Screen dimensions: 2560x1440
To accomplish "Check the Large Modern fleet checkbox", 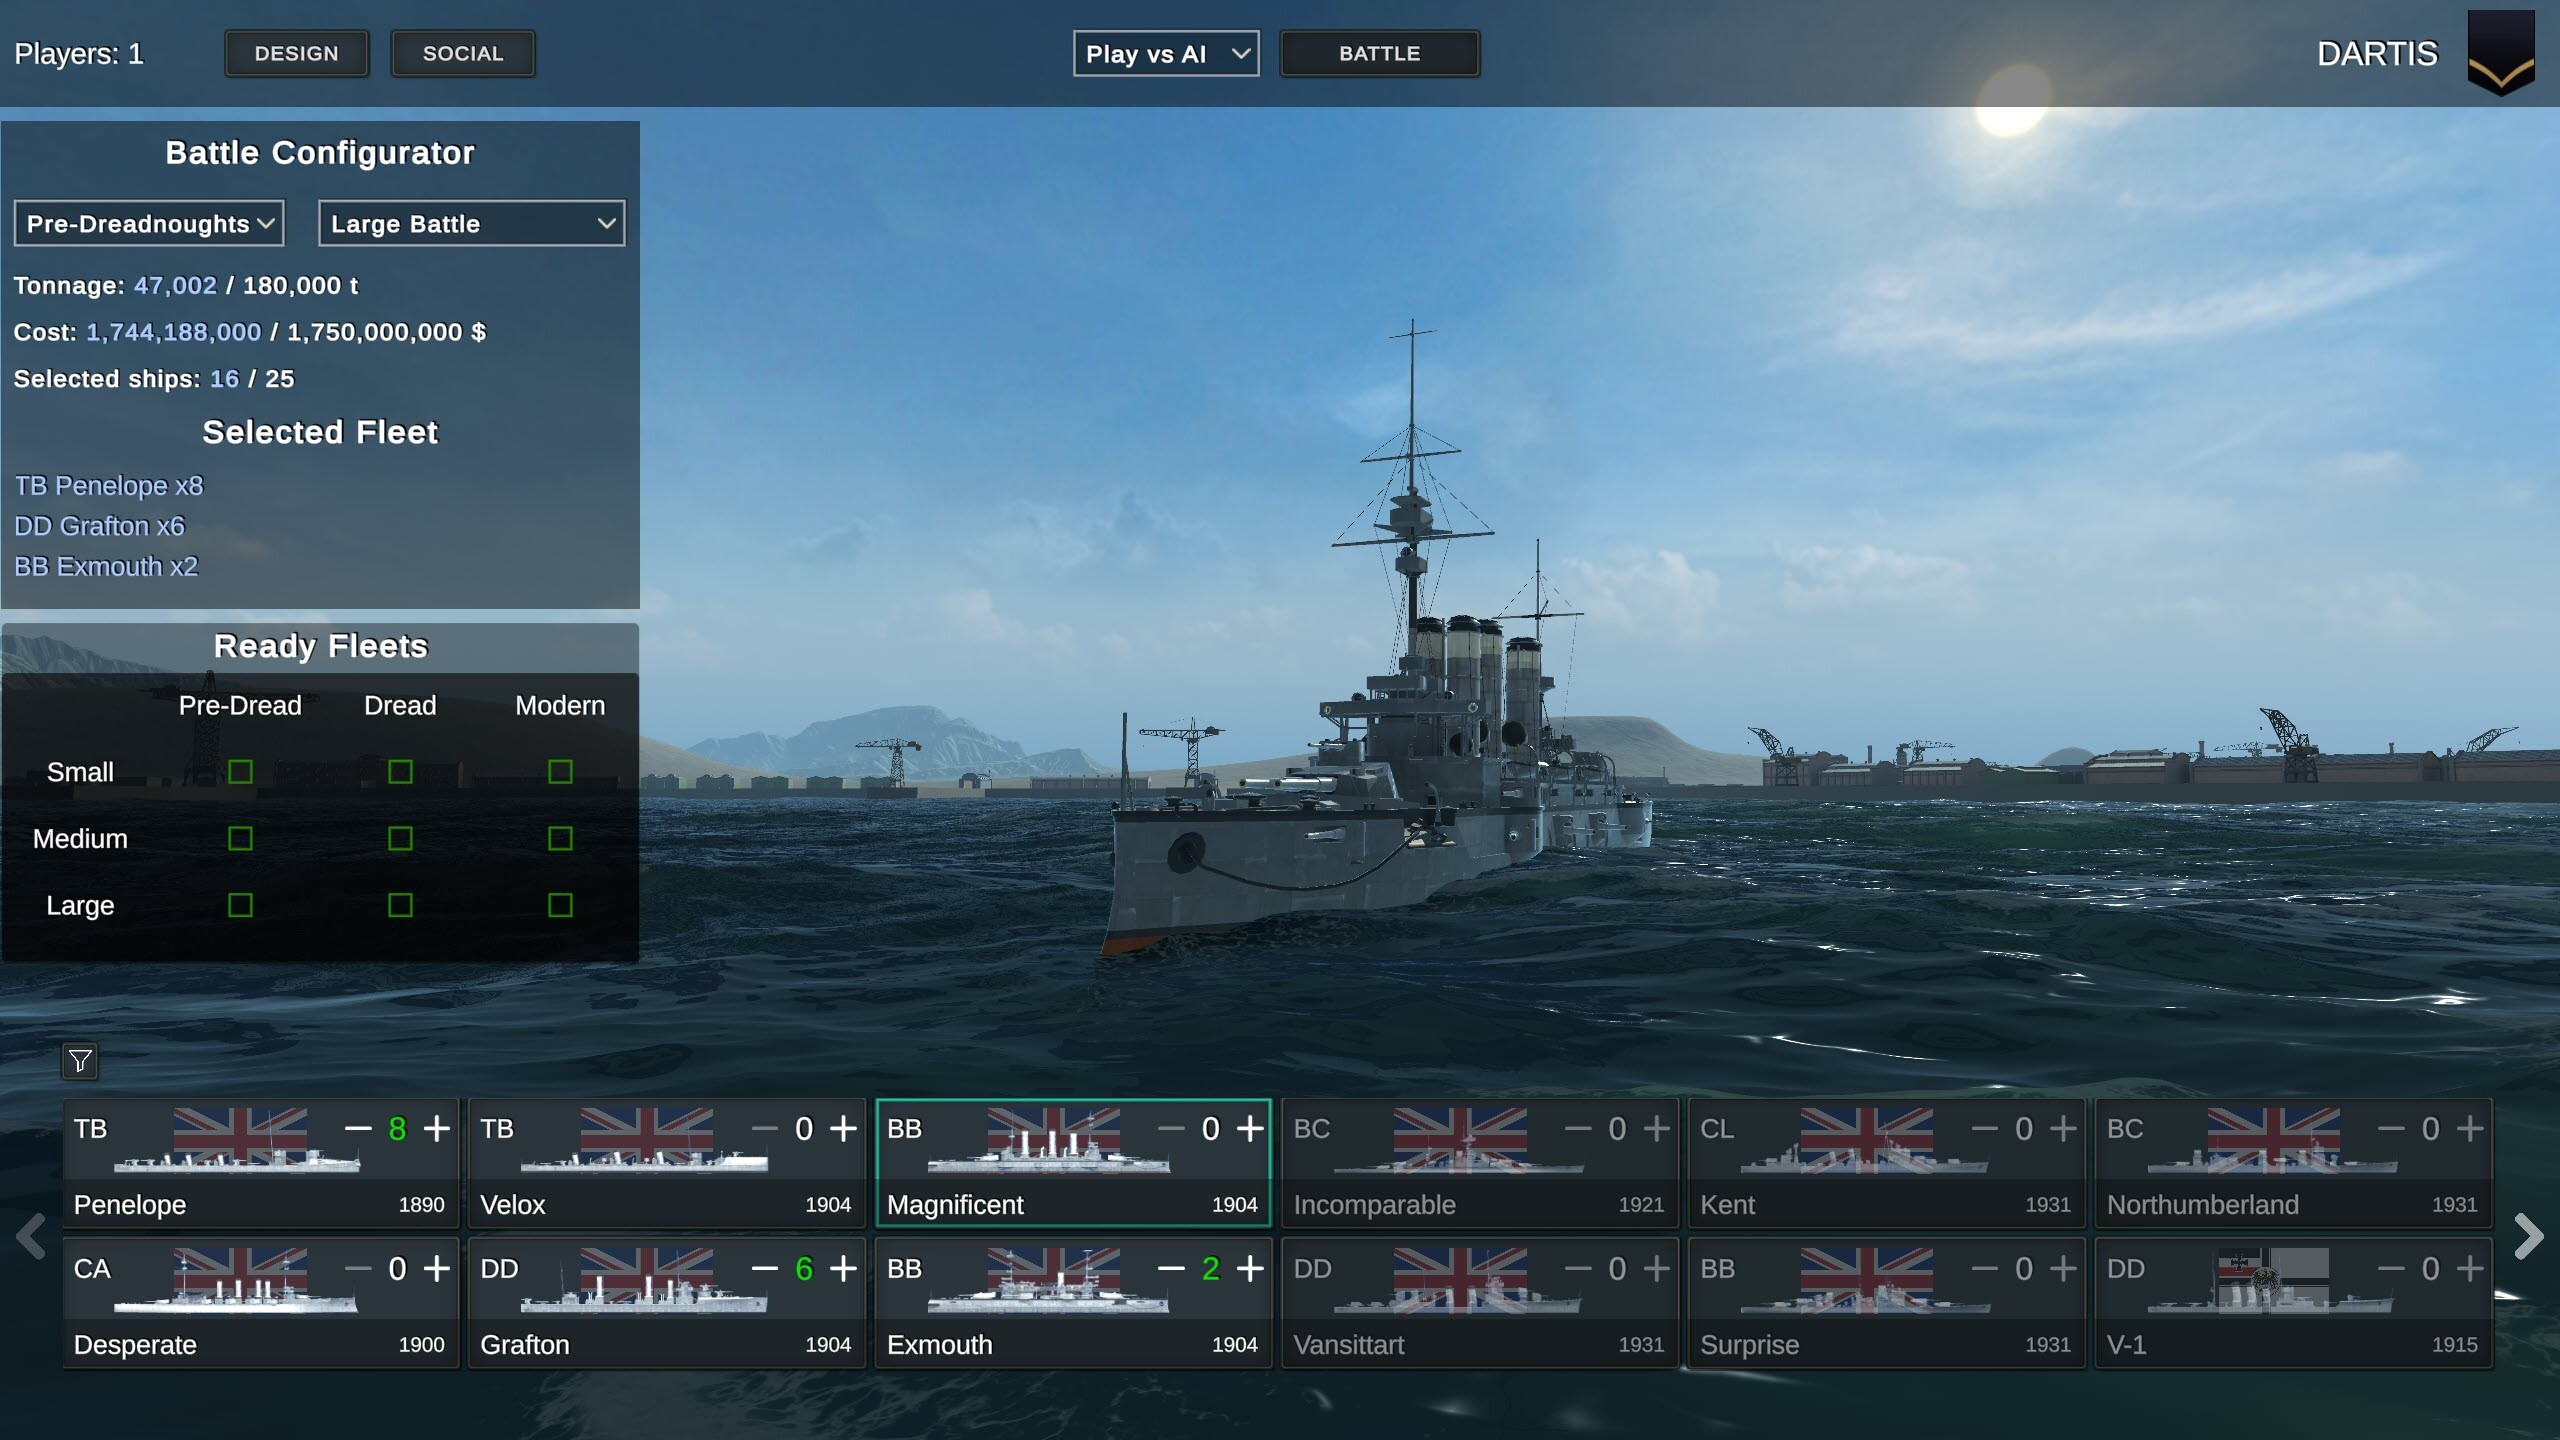I will click(559, 905).
